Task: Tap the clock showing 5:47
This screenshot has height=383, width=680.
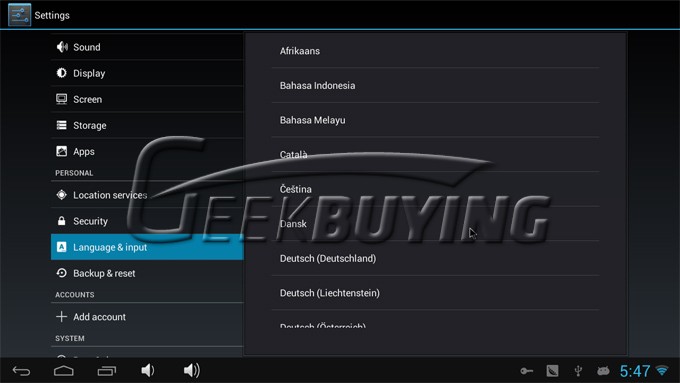Action: point(635,371)
